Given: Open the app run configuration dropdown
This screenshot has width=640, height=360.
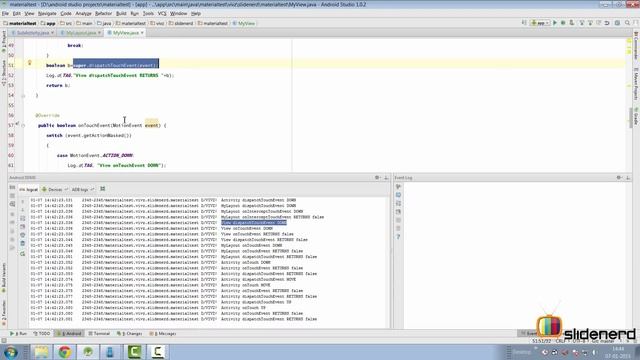Looking at the screenshot, I should [540, 23].
